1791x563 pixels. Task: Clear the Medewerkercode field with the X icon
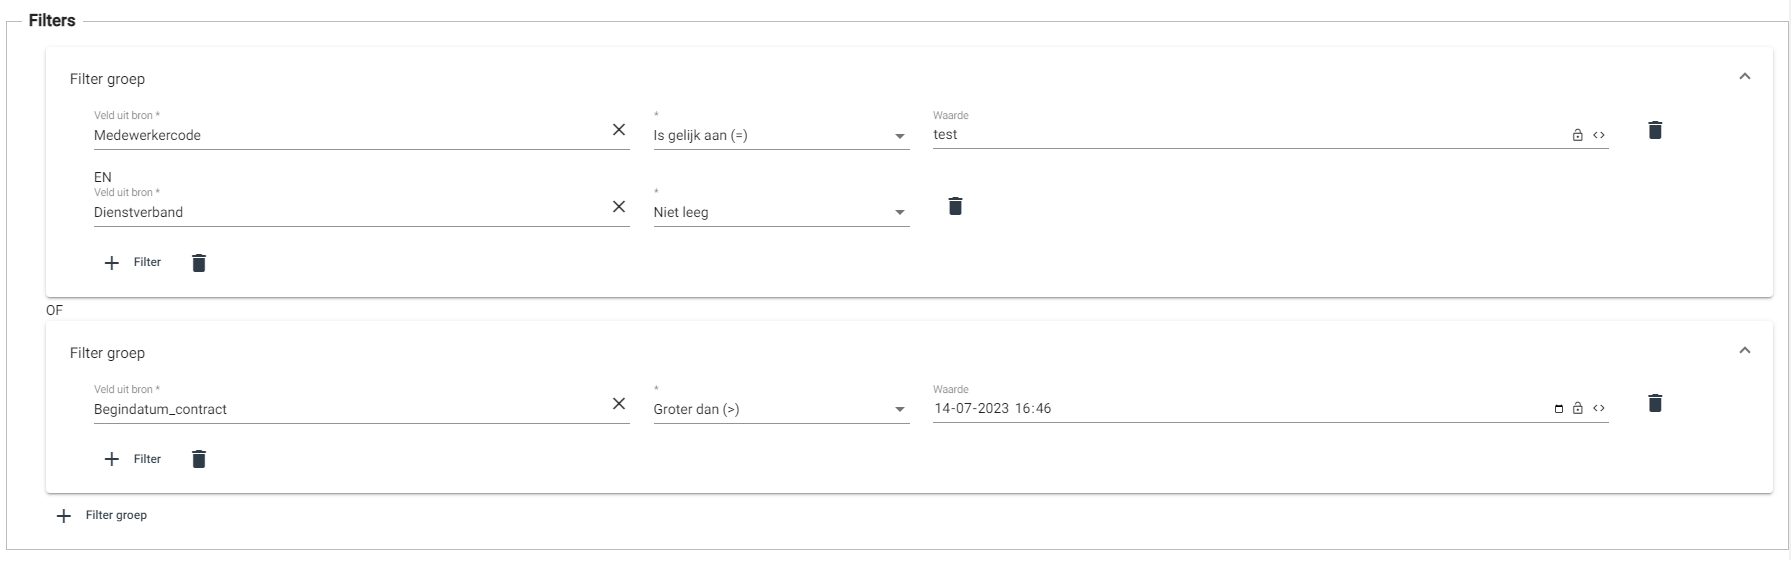pyautogui.click(x=619, y=130)
